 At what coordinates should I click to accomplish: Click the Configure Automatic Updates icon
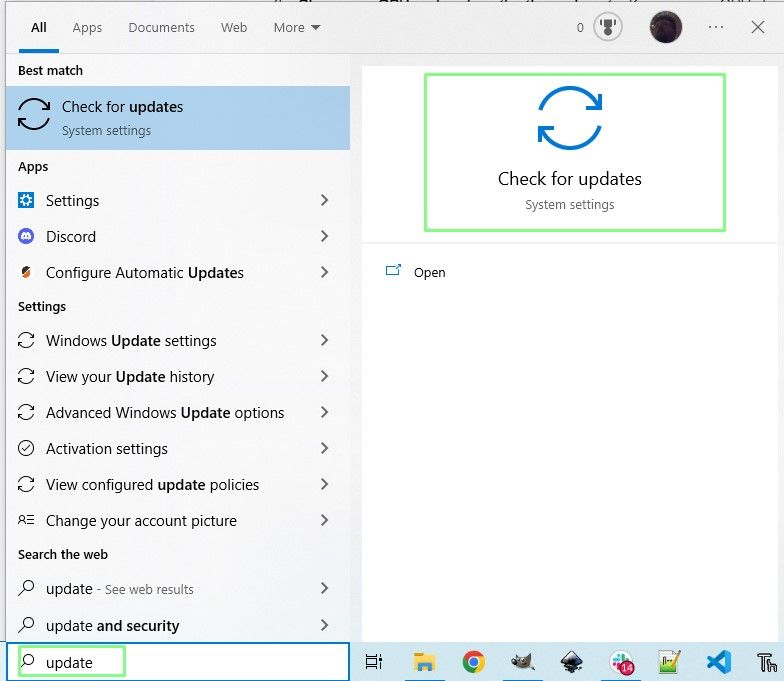coord(26,272)
